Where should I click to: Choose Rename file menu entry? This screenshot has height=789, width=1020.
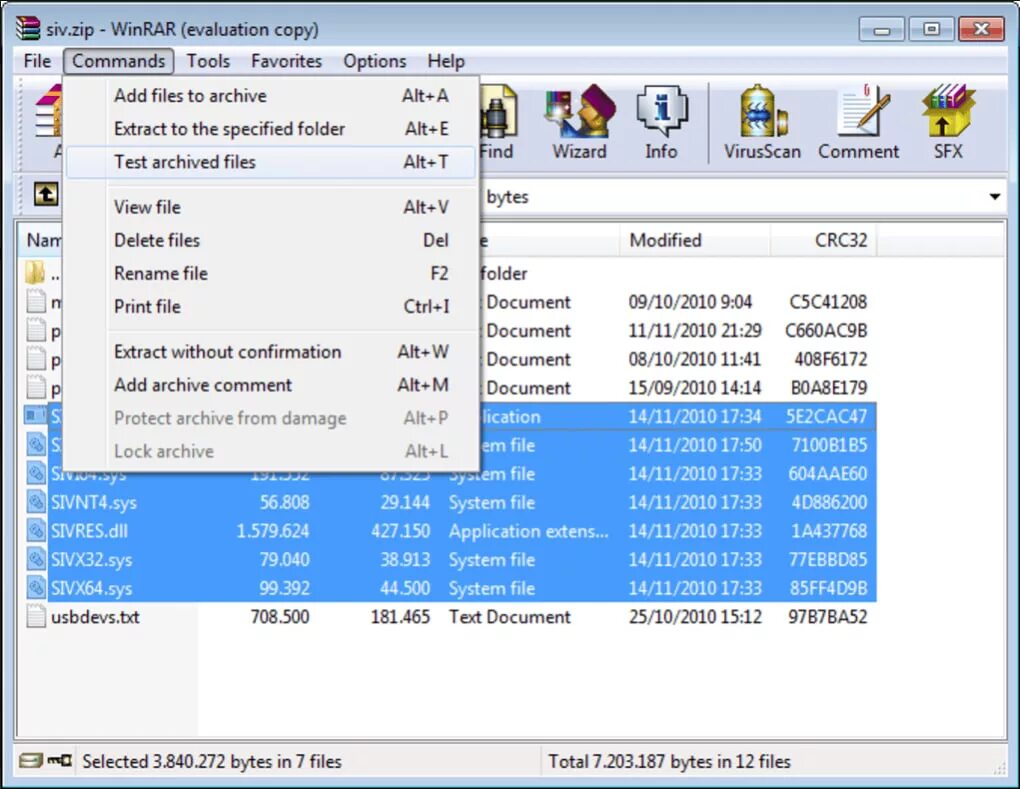click(x=271, y=273)
